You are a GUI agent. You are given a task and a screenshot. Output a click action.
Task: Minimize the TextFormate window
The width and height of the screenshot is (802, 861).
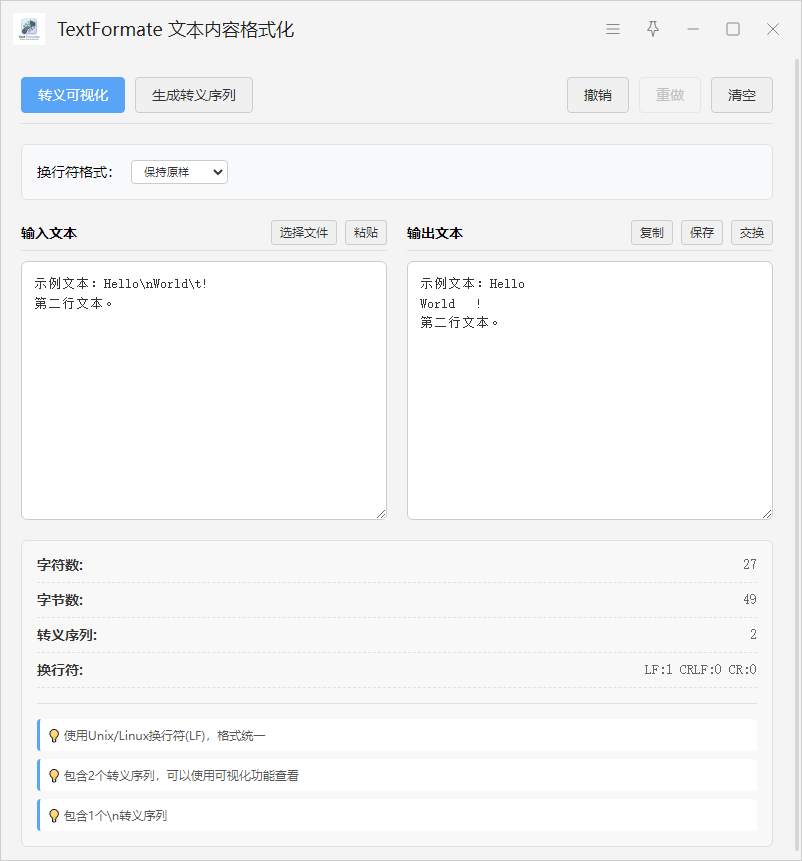pyautogui.click(x=693, y=30)
